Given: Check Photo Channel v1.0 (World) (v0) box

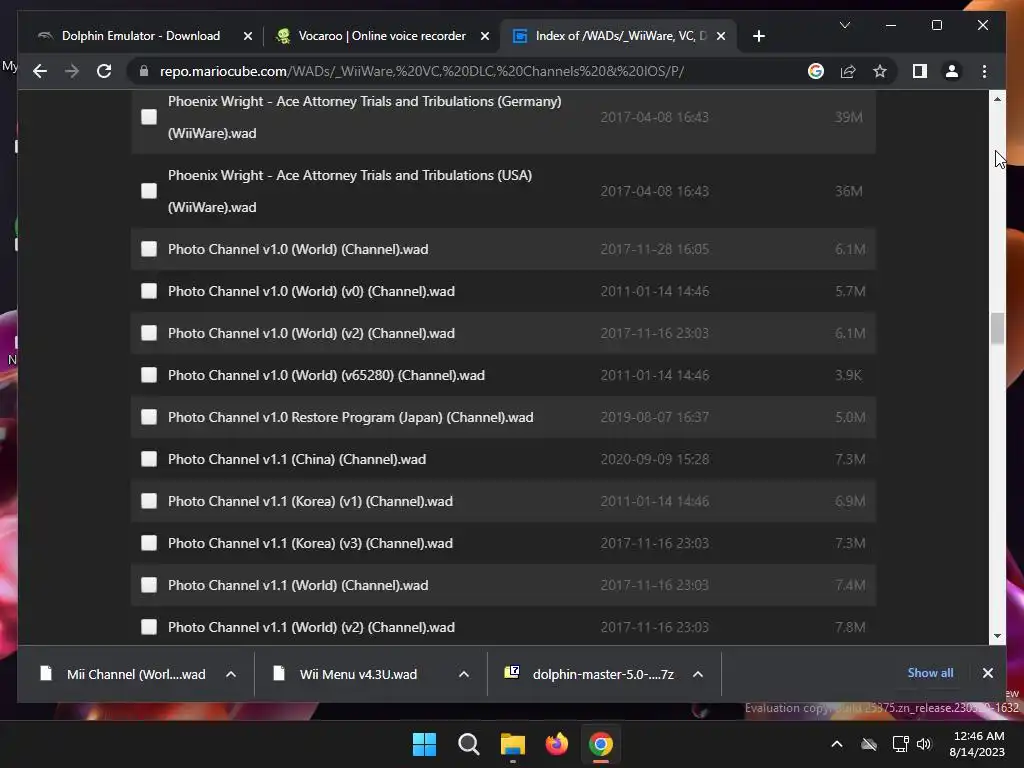Looking at the screenshot, I should click(149, 291).
